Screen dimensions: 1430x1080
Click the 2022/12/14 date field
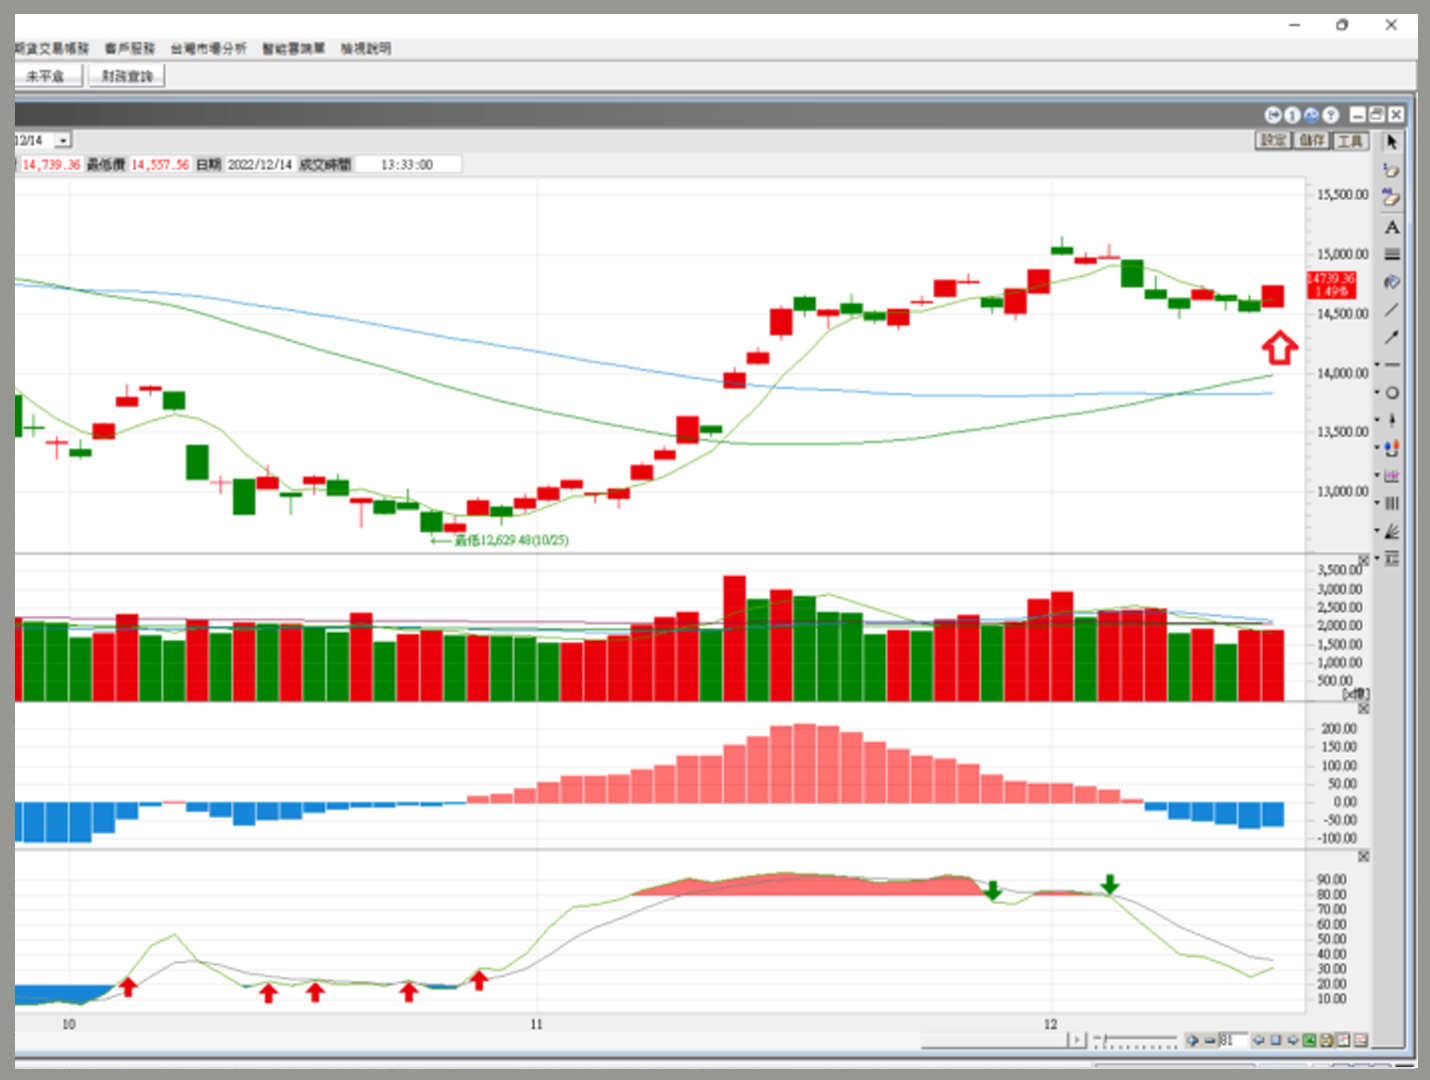pyautogui.click(x=260, y=165)
